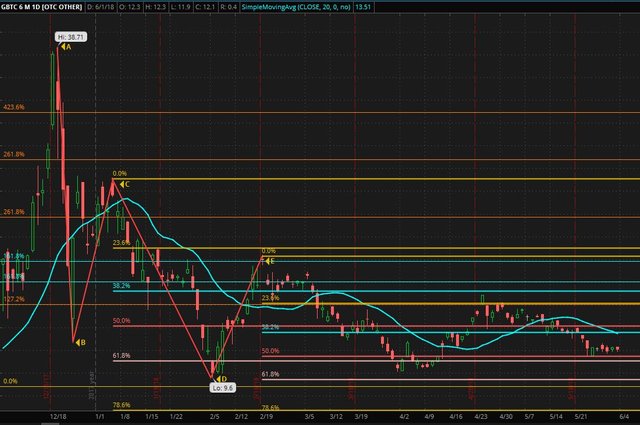Click the yellow A point marker

[66, 47]
